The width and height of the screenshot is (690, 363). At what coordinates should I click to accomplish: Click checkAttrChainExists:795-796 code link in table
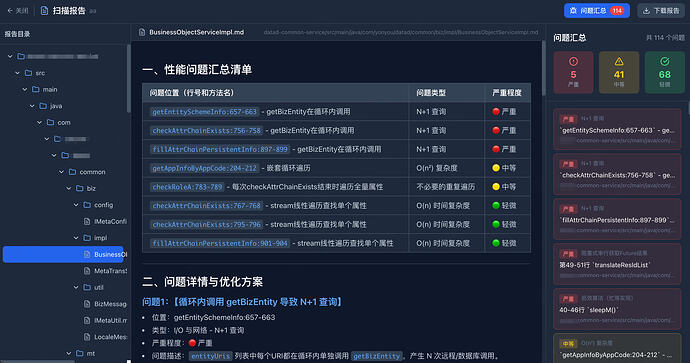click(x=206, y=224)
